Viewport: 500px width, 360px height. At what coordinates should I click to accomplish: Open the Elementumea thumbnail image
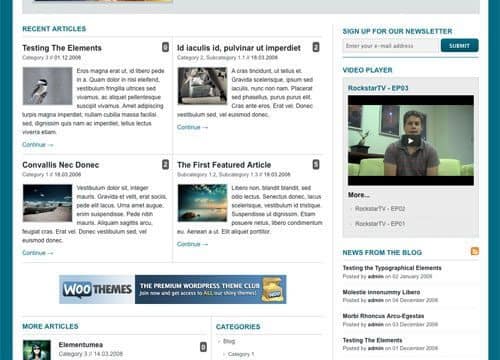point(37,350)
